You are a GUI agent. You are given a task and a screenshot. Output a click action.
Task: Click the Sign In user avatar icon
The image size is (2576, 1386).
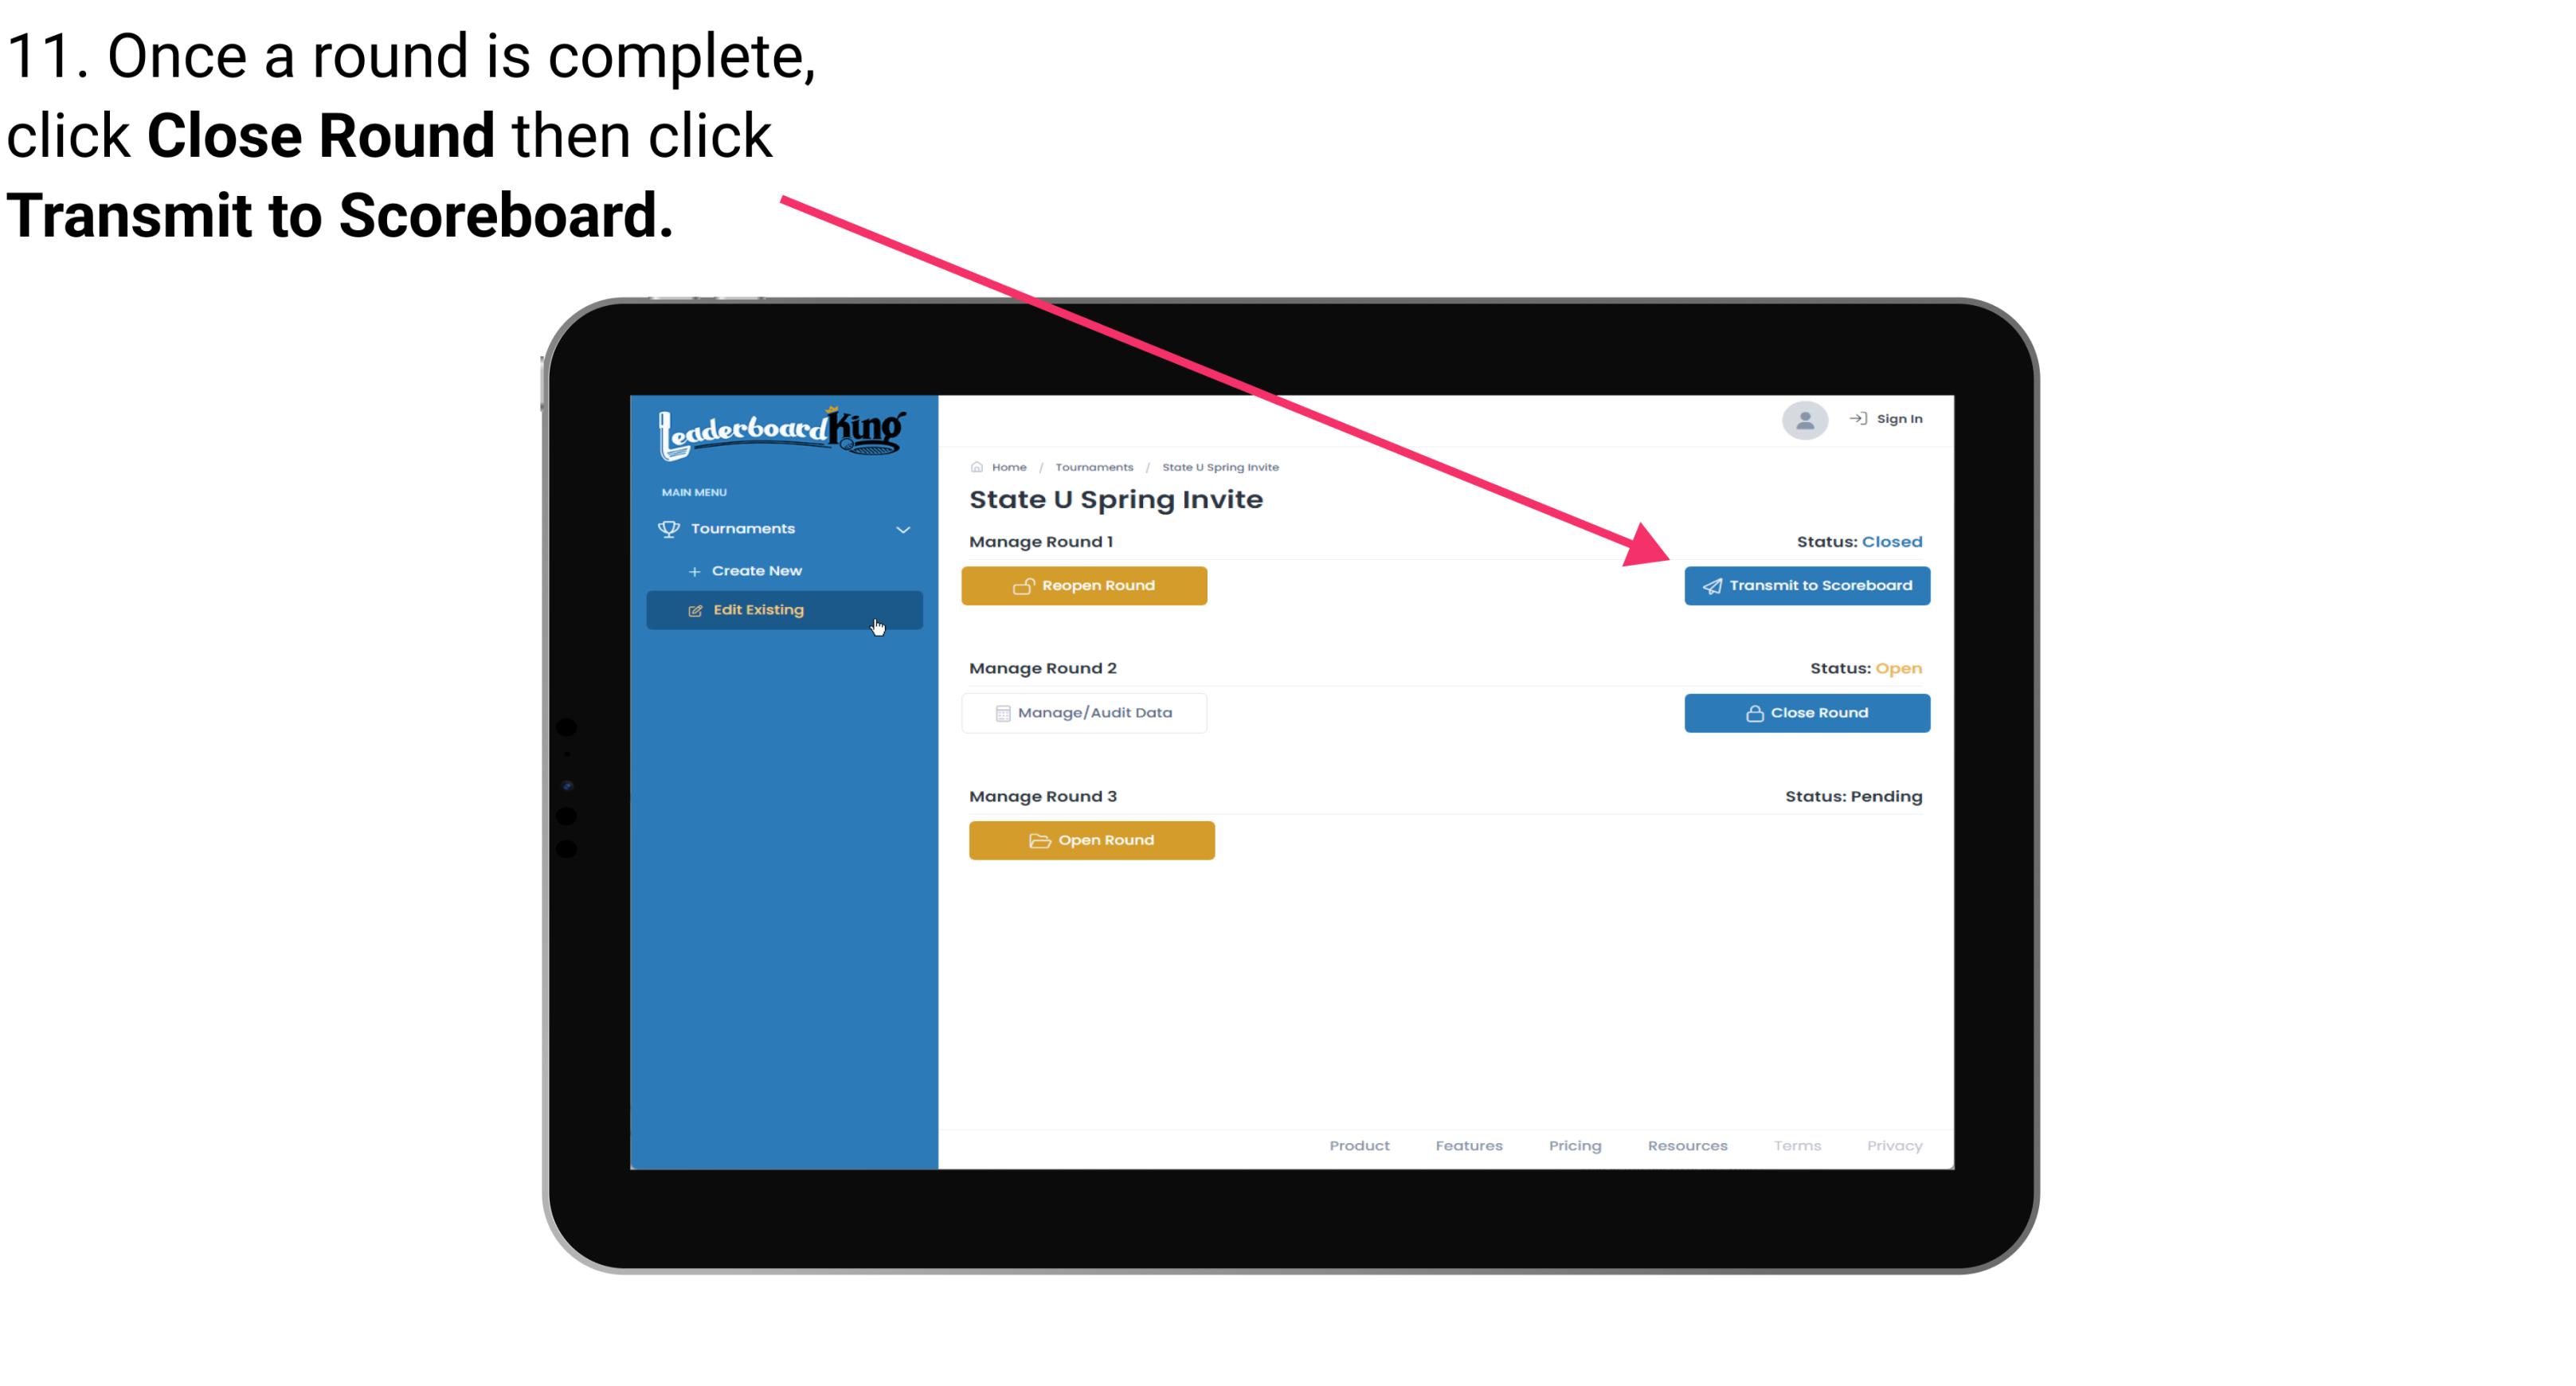tap(1803, 421)
